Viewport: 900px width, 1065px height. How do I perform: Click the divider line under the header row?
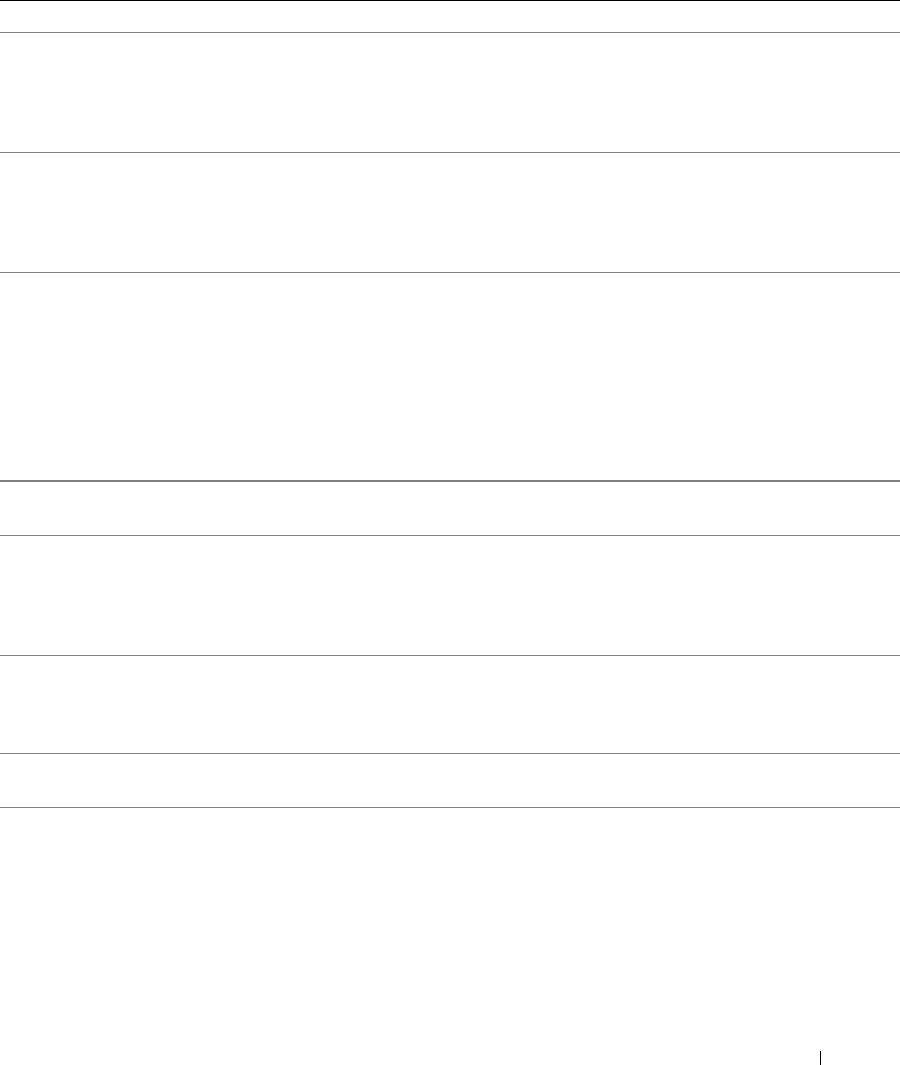450,33
